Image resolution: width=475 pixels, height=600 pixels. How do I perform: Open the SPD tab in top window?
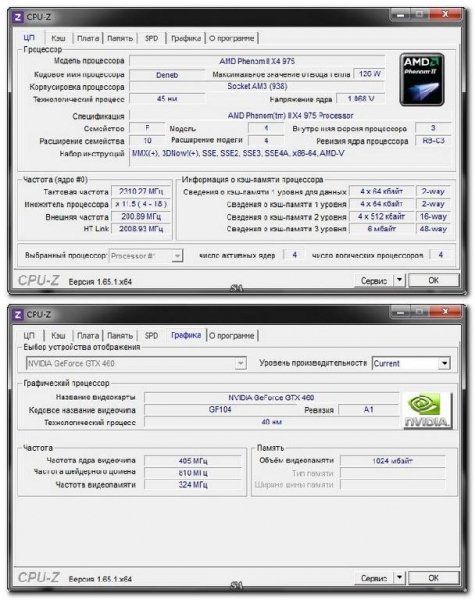pyautogui.click(x=152, y=38)
